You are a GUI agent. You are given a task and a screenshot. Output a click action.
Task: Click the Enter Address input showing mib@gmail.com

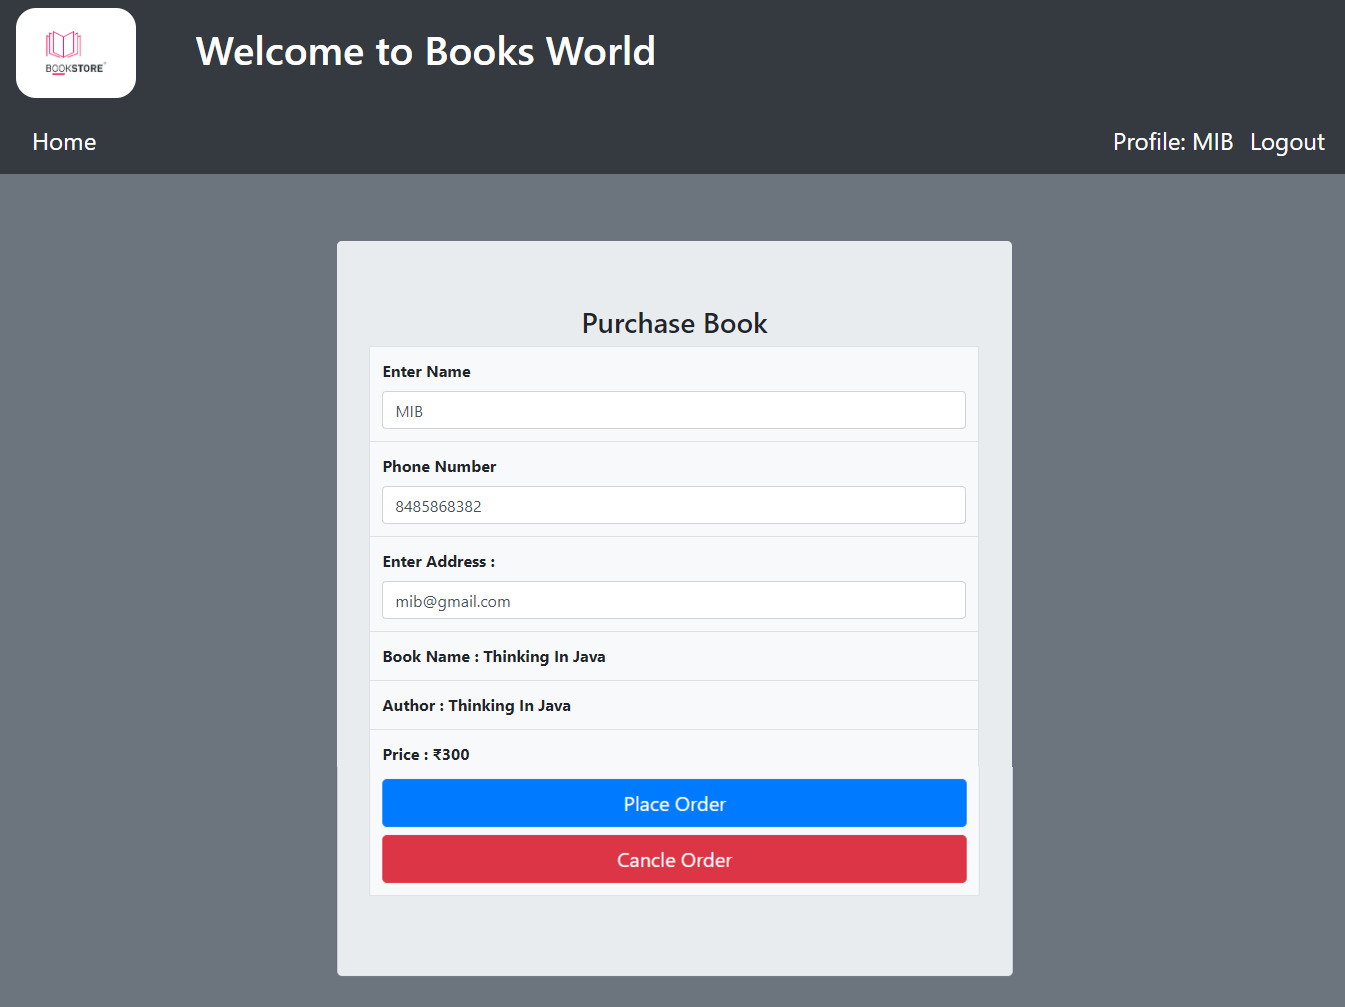click(x=673, y=600)
